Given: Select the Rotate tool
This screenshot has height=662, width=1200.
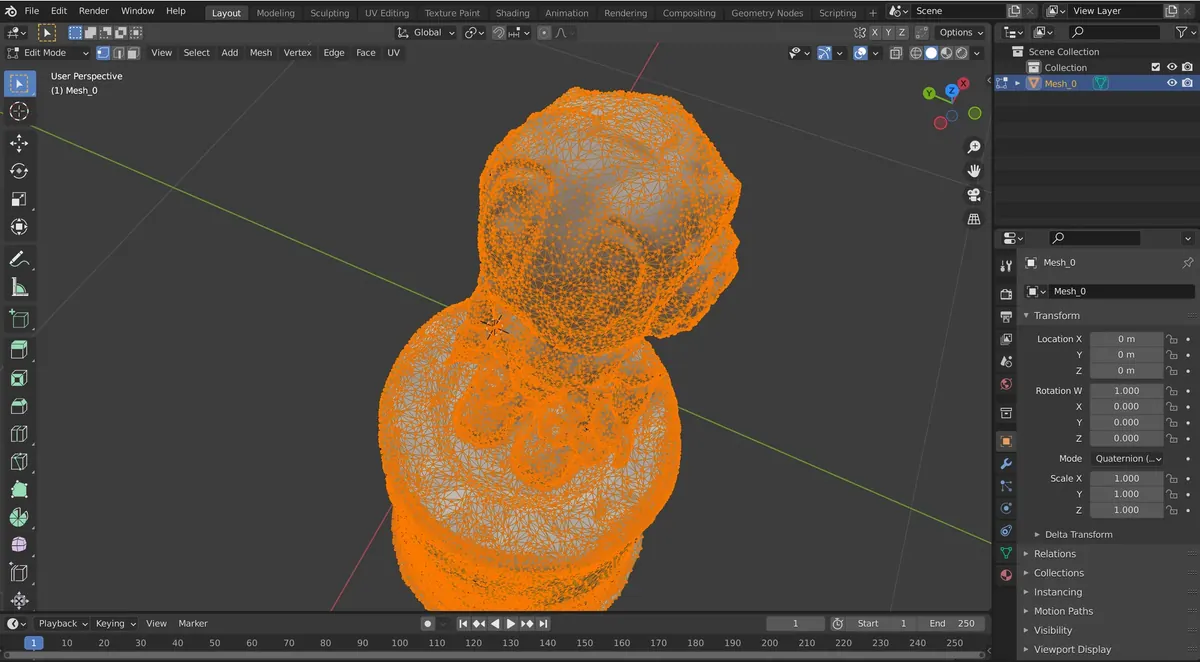Looking at the screenshot, I should pos(19,171).
